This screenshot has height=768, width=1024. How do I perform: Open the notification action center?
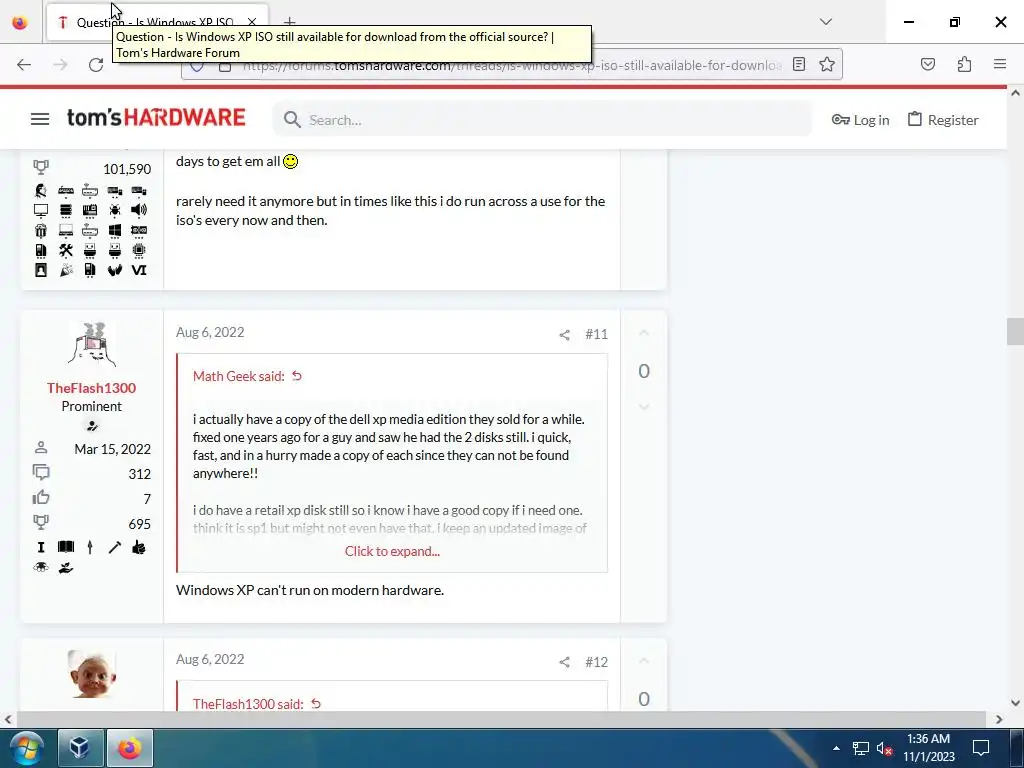tap(981, 748)
